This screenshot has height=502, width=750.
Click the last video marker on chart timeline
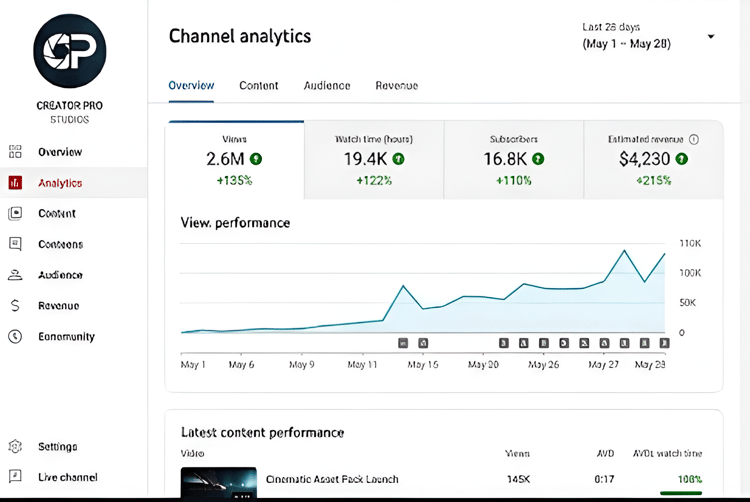664,343
